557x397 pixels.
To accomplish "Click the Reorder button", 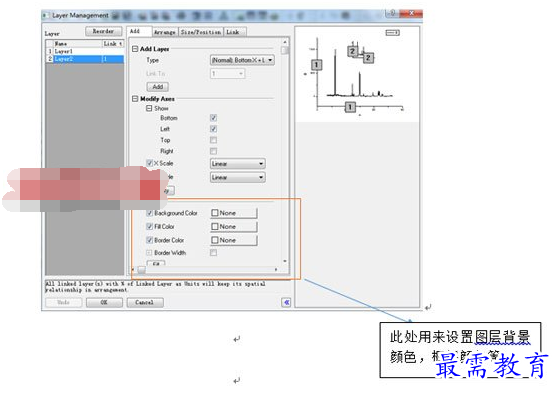I will point(103,31).
